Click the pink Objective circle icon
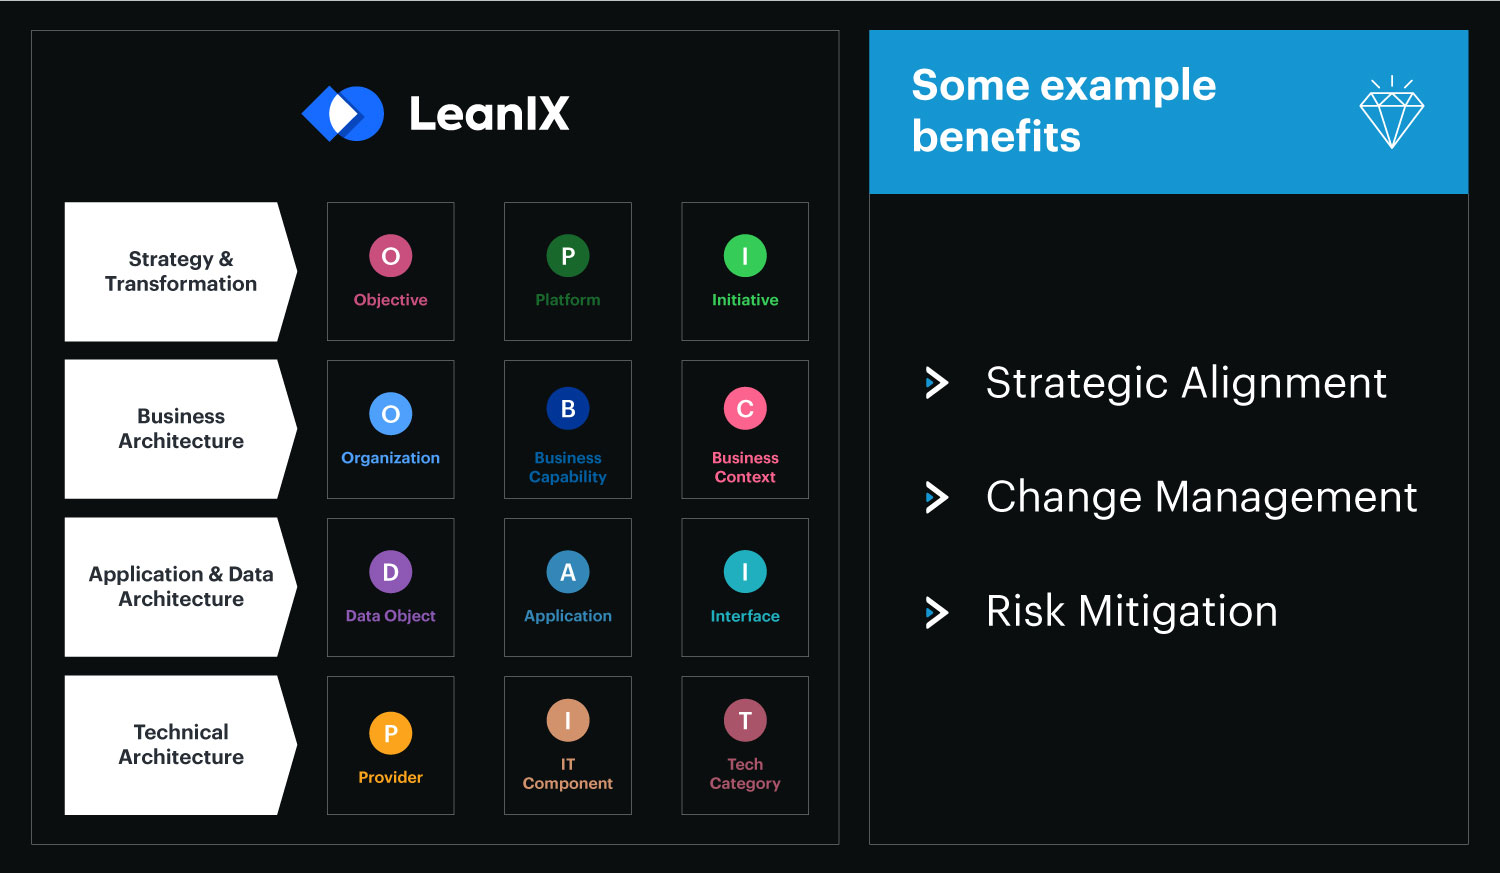 [390, 256]
